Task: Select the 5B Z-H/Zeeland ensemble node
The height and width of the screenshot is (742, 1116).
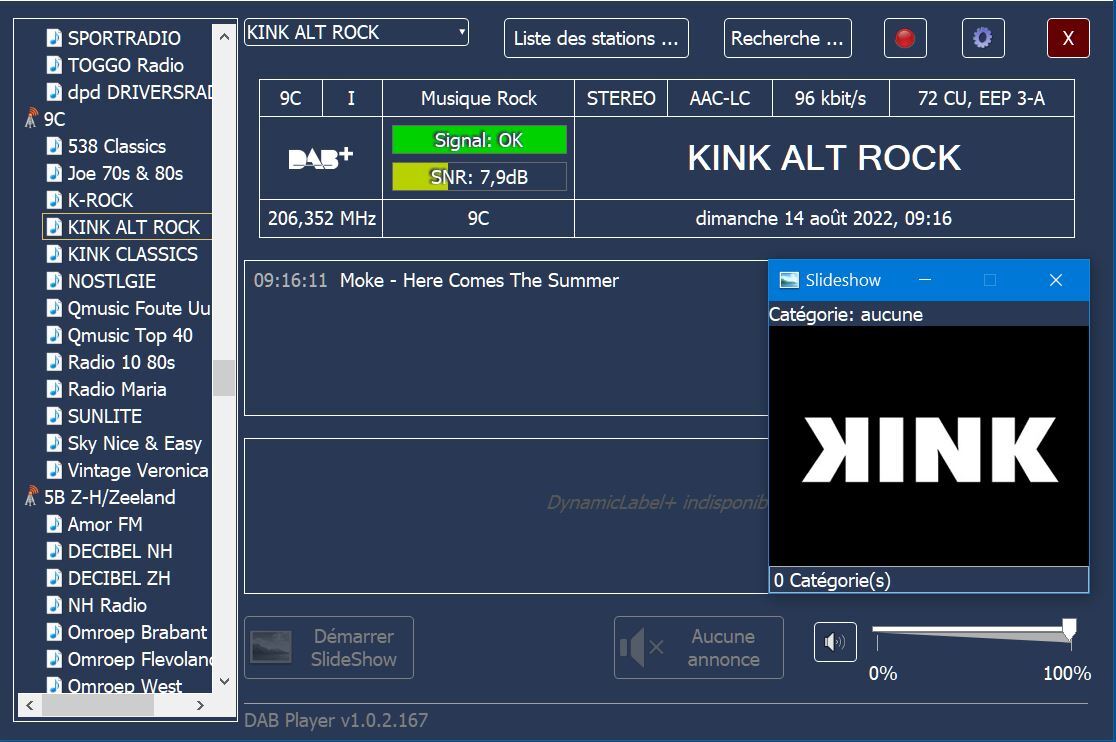Action: [110, 497]
